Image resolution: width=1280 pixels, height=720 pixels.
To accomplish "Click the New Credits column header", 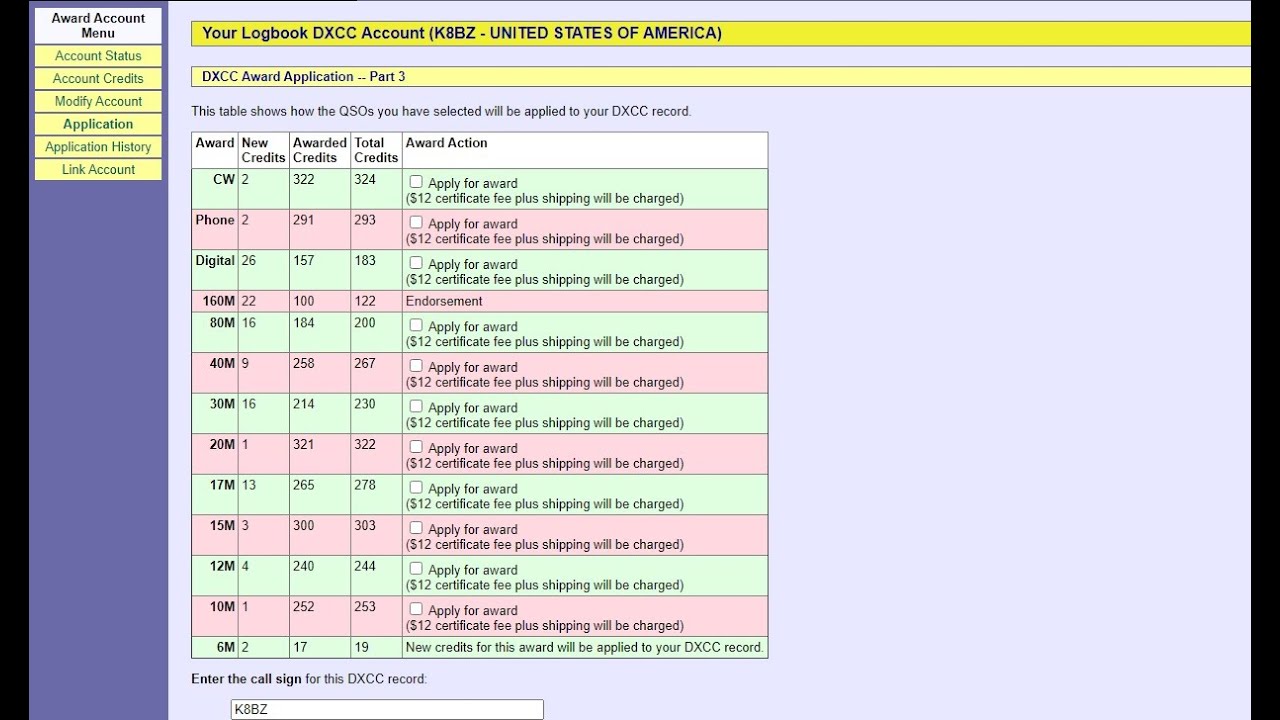I will 263,150.
